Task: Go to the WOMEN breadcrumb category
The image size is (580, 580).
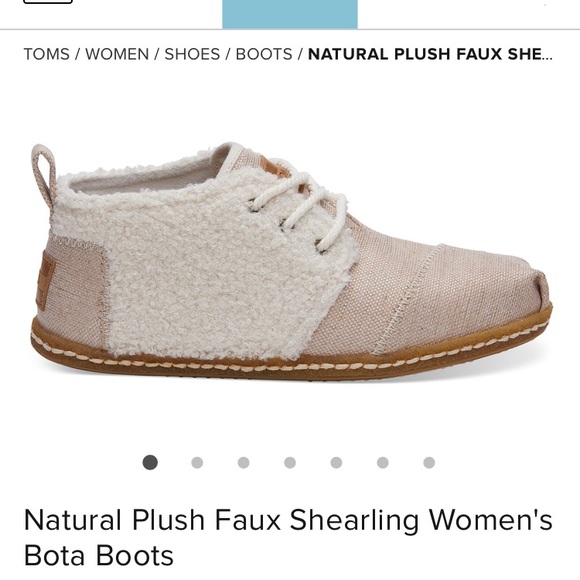Action: (117, 54)
